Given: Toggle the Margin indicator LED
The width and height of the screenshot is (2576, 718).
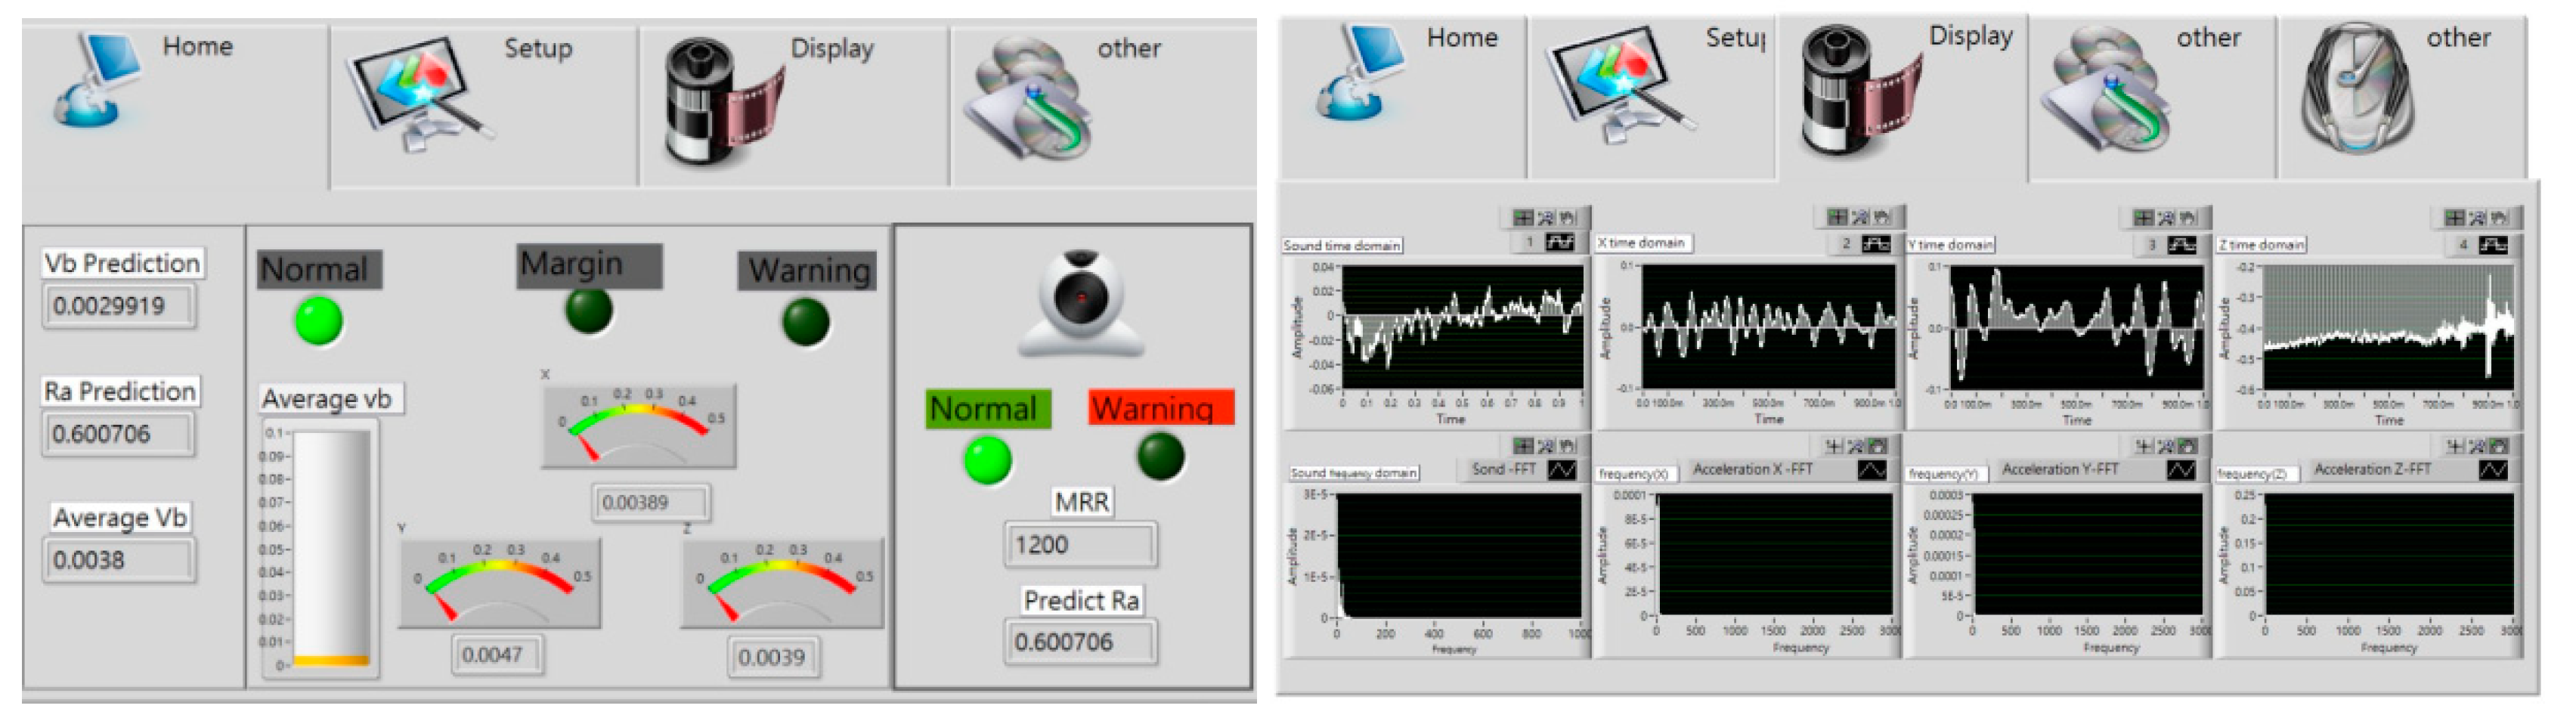Looking at the screenshot, I should pos(589,311).
